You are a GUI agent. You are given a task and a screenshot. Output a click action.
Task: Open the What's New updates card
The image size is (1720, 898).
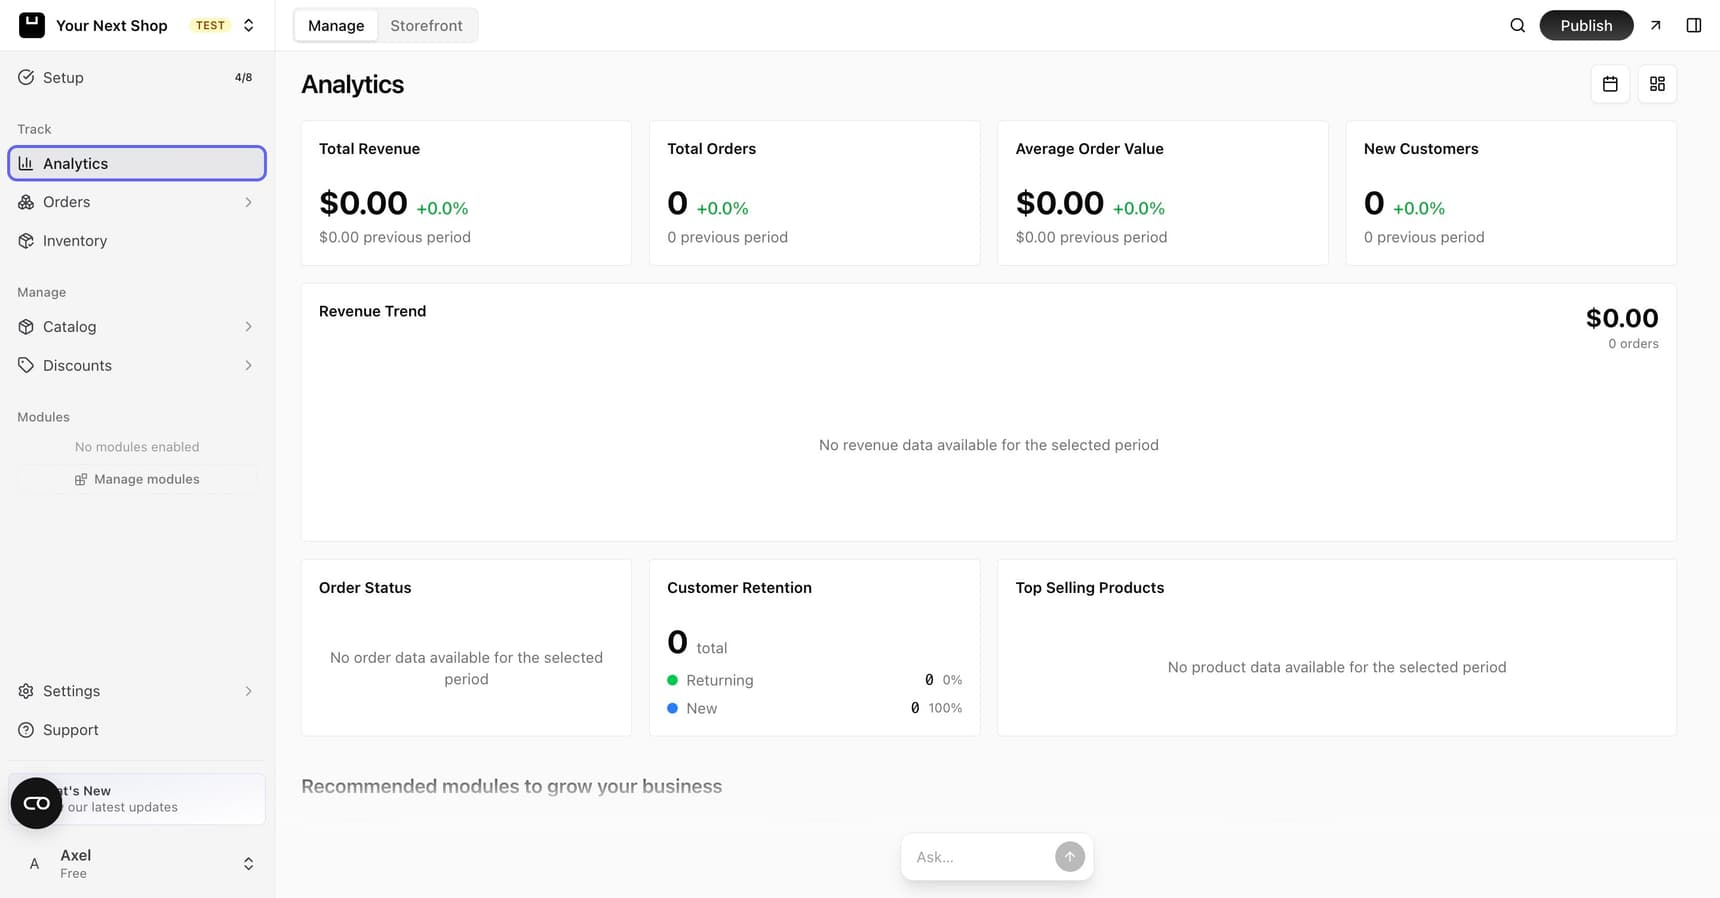click(x=137, y=799)
